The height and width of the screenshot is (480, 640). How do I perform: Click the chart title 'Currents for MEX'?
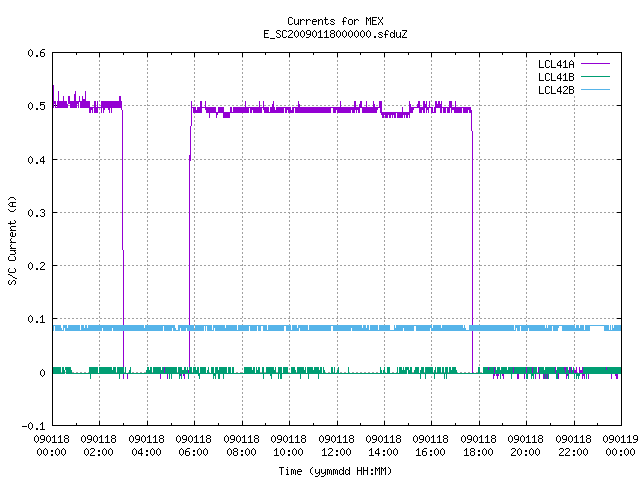tap(335, 21)
